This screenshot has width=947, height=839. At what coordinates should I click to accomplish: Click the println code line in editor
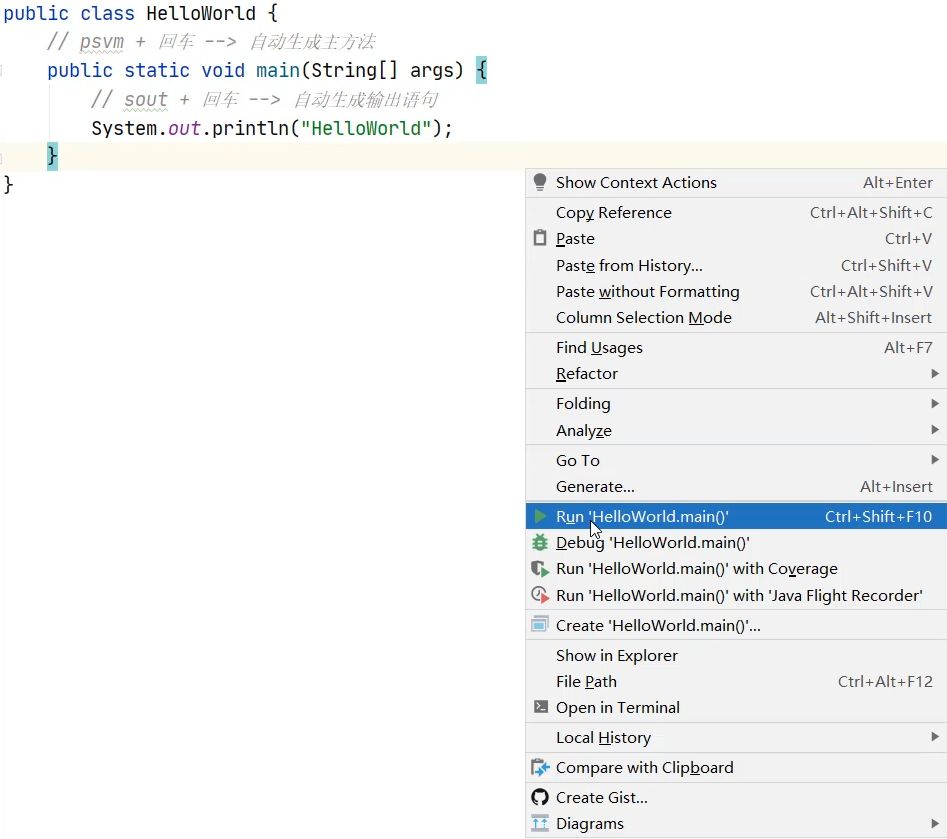point(271,129)
